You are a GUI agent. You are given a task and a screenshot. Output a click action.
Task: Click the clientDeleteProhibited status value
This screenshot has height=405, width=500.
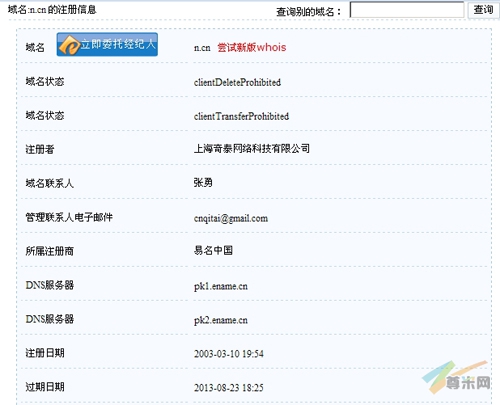click(237, 82)
